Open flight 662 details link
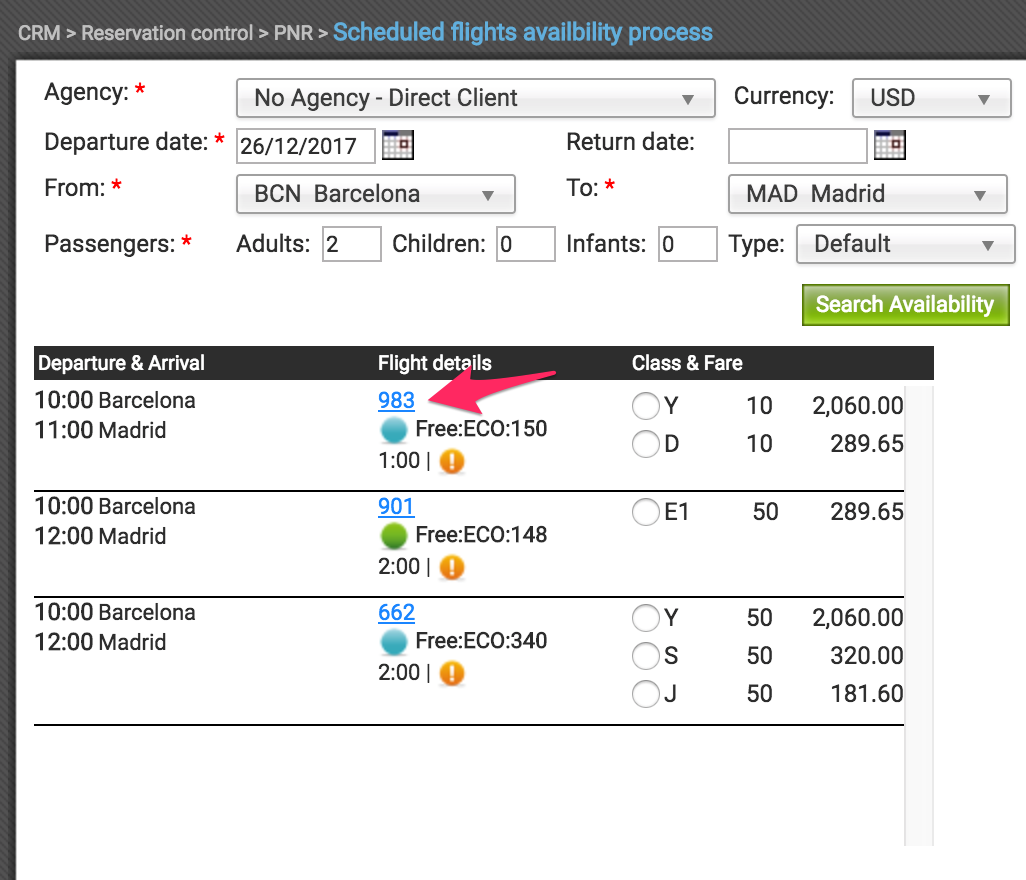Viewport: 1026px width, 880px height. click(x=397, y=612)
